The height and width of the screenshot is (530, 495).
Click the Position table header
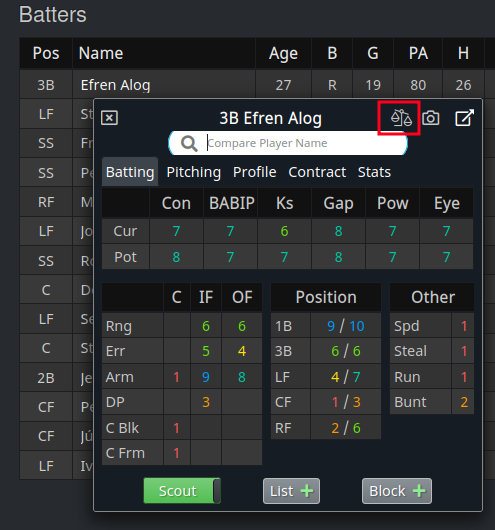(x=326, y=297)
